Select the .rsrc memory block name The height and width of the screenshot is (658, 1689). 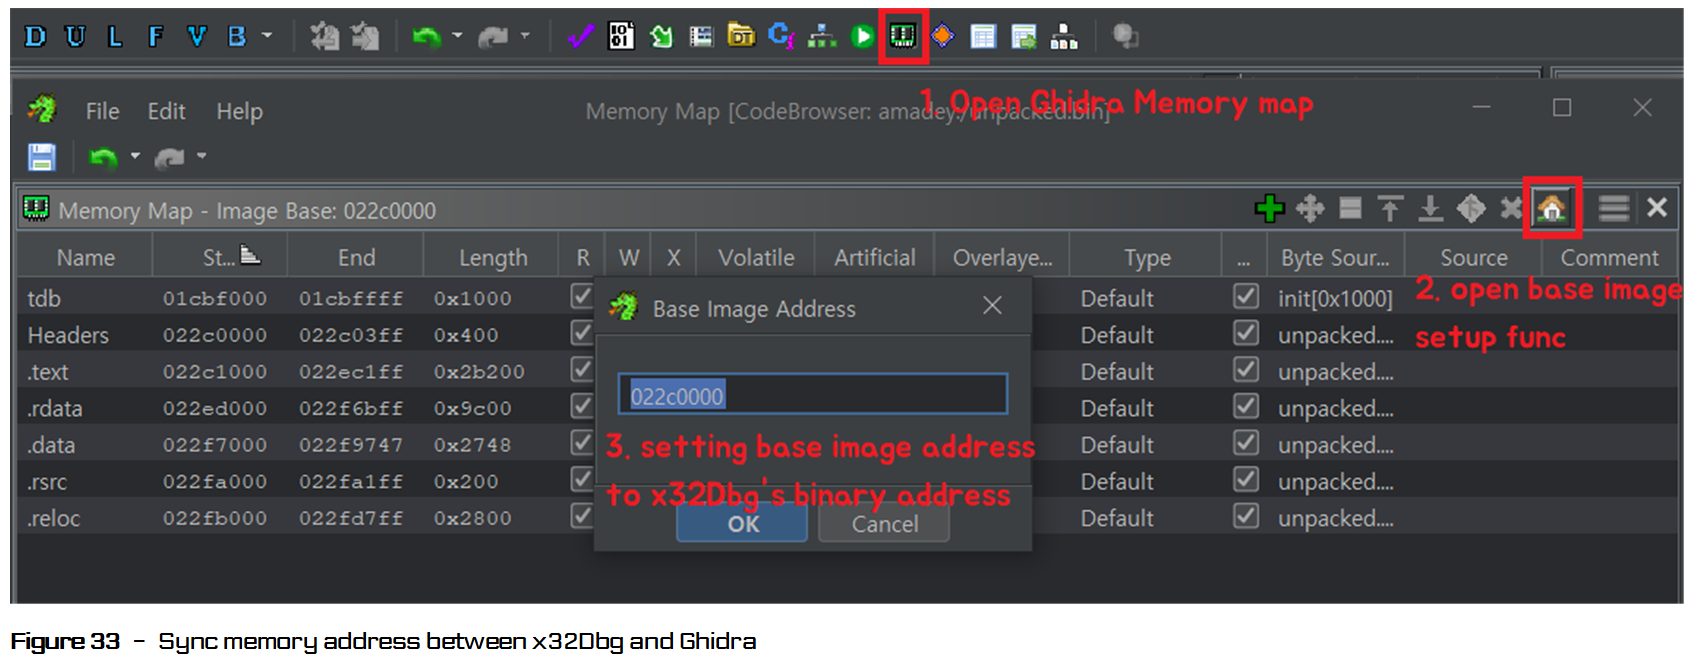coord(47,482)
